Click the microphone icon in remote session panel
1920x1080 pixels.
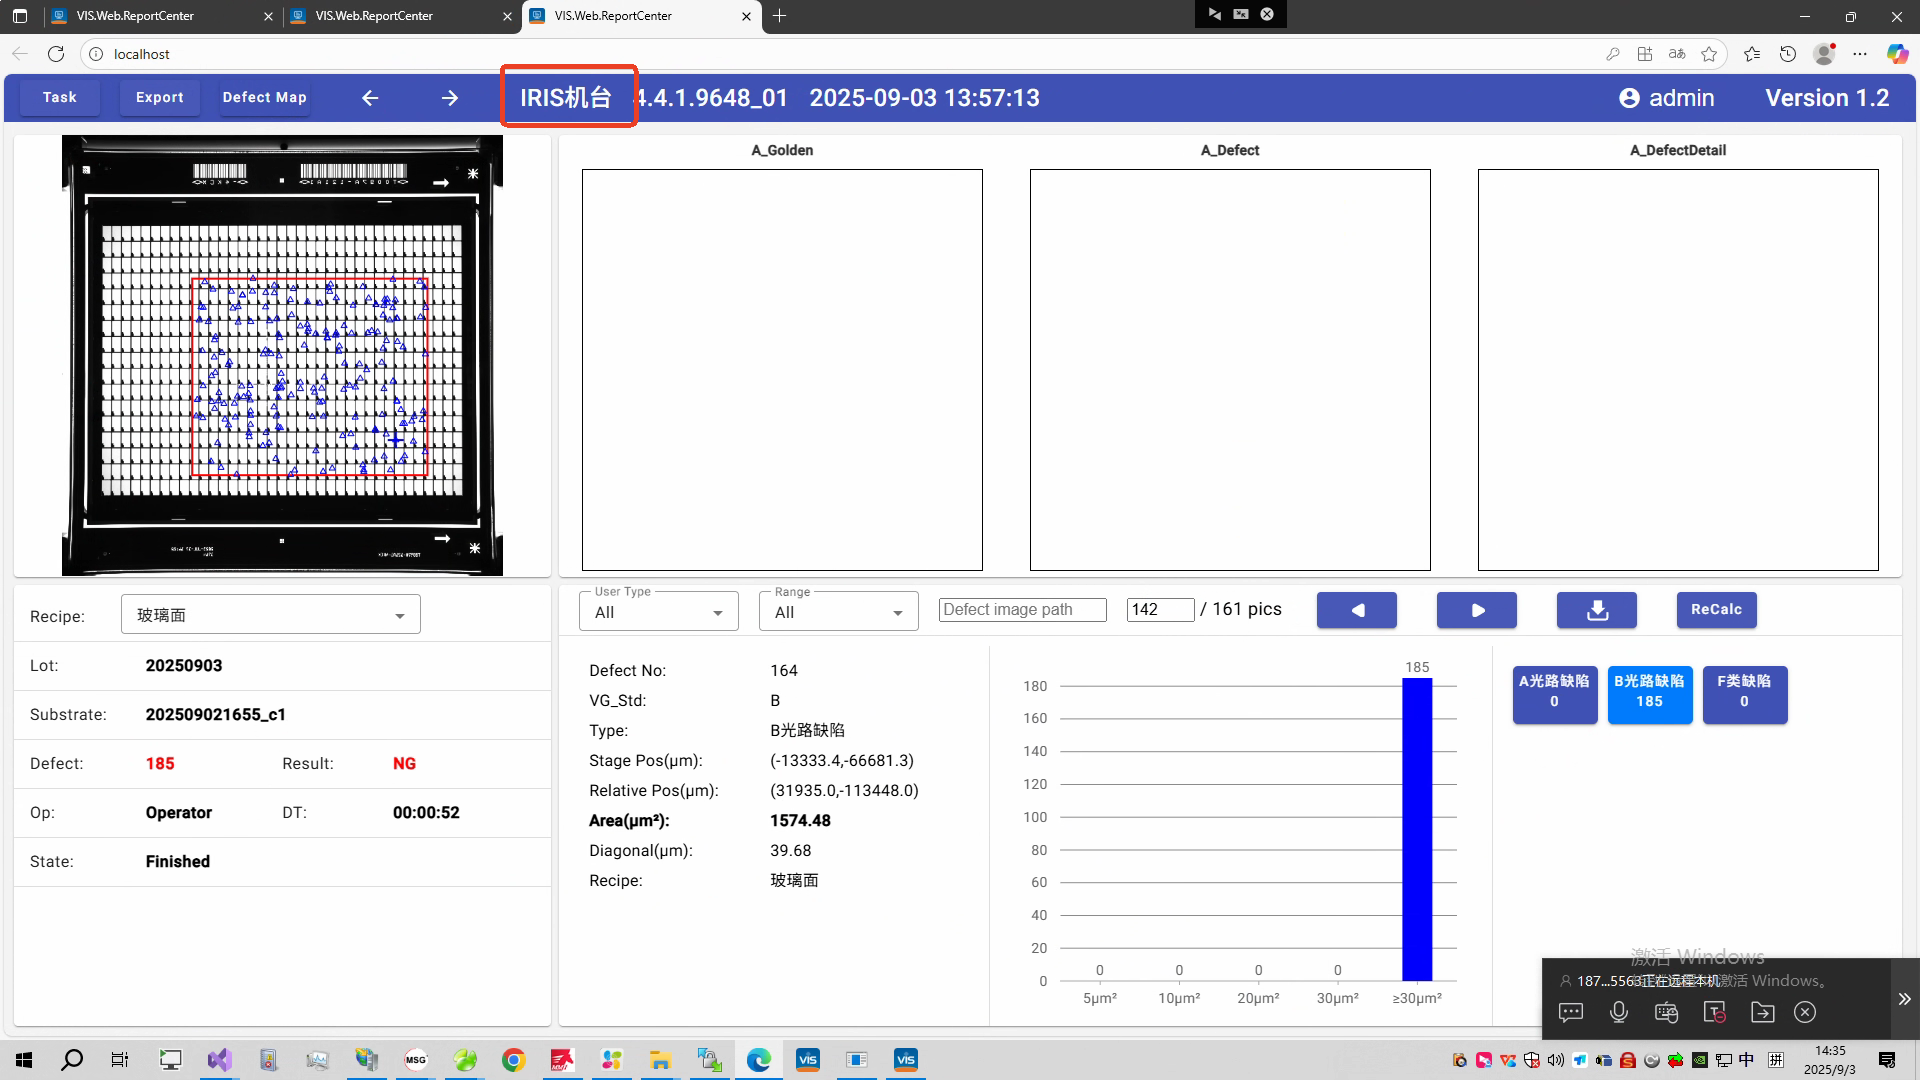1618,1012
